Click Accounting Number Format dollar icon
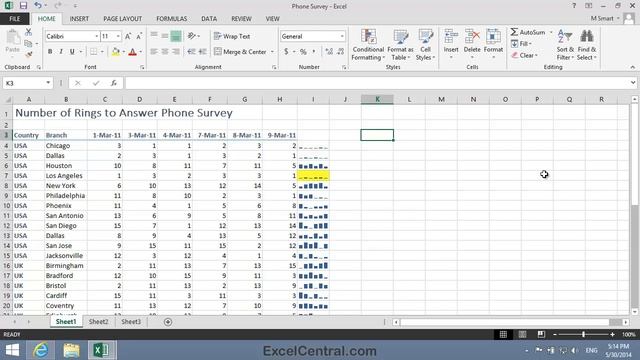 tap(286, 52)
